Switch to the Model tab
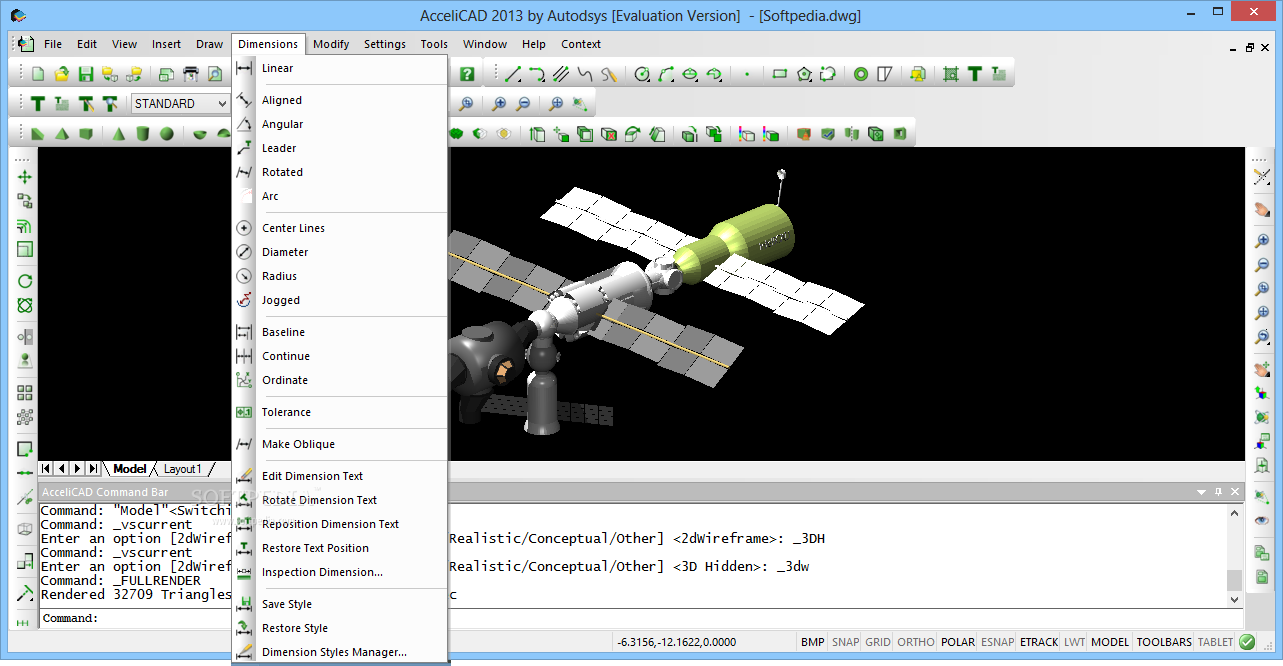 click(x=130, y=469)
